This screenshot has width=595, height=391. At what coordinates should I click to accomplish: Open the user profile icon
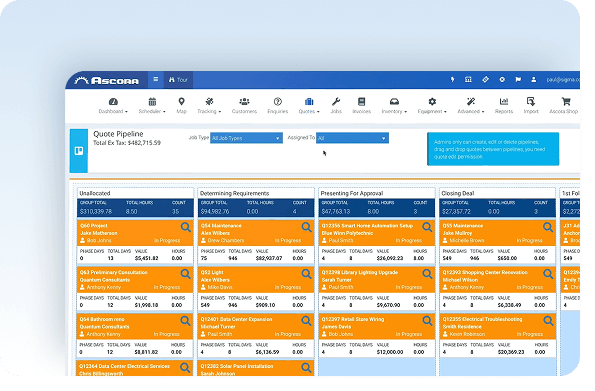click(534, 80)
